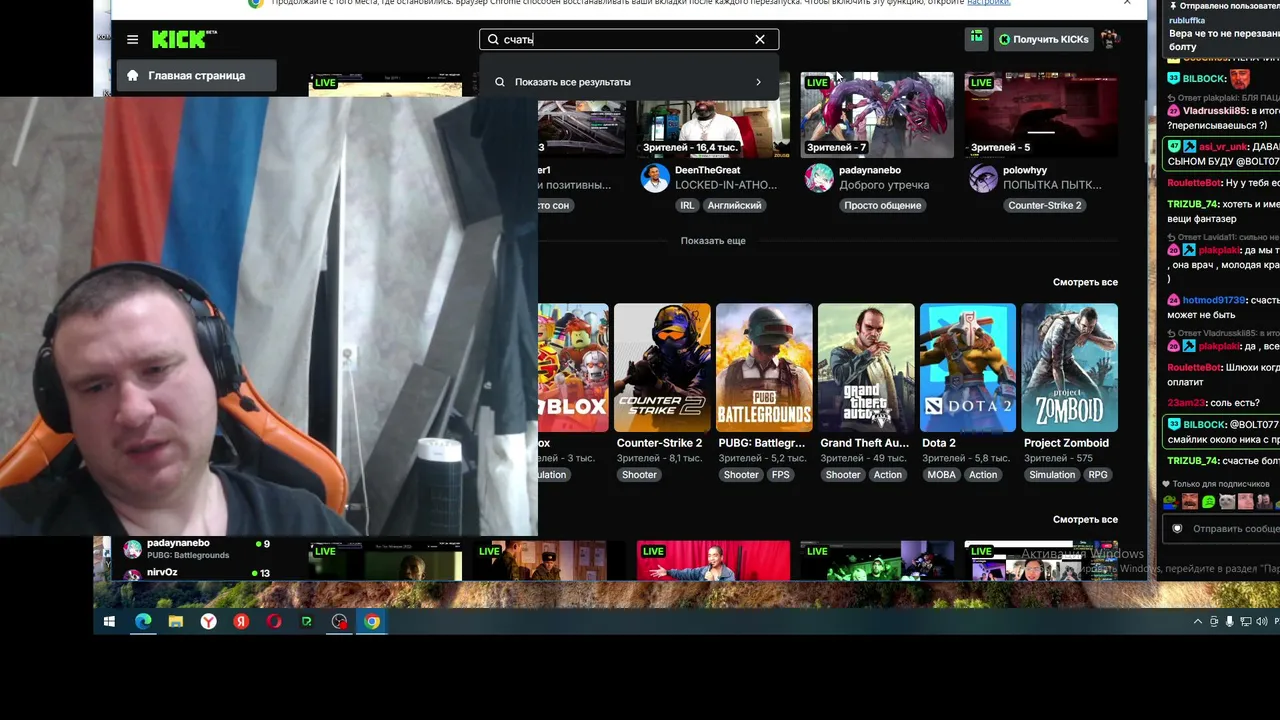Click the lower 'Смотреть все' link
The height and width of the screenshot is (720, 1280).
(1085, 520)
